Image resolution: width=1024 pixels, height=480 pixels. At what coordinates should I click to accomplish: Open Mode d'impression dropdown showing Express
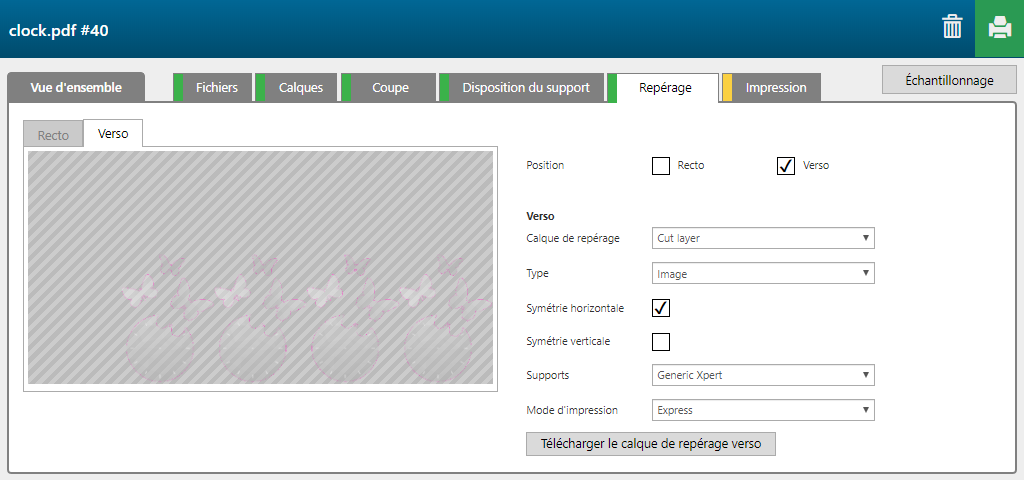763,410
